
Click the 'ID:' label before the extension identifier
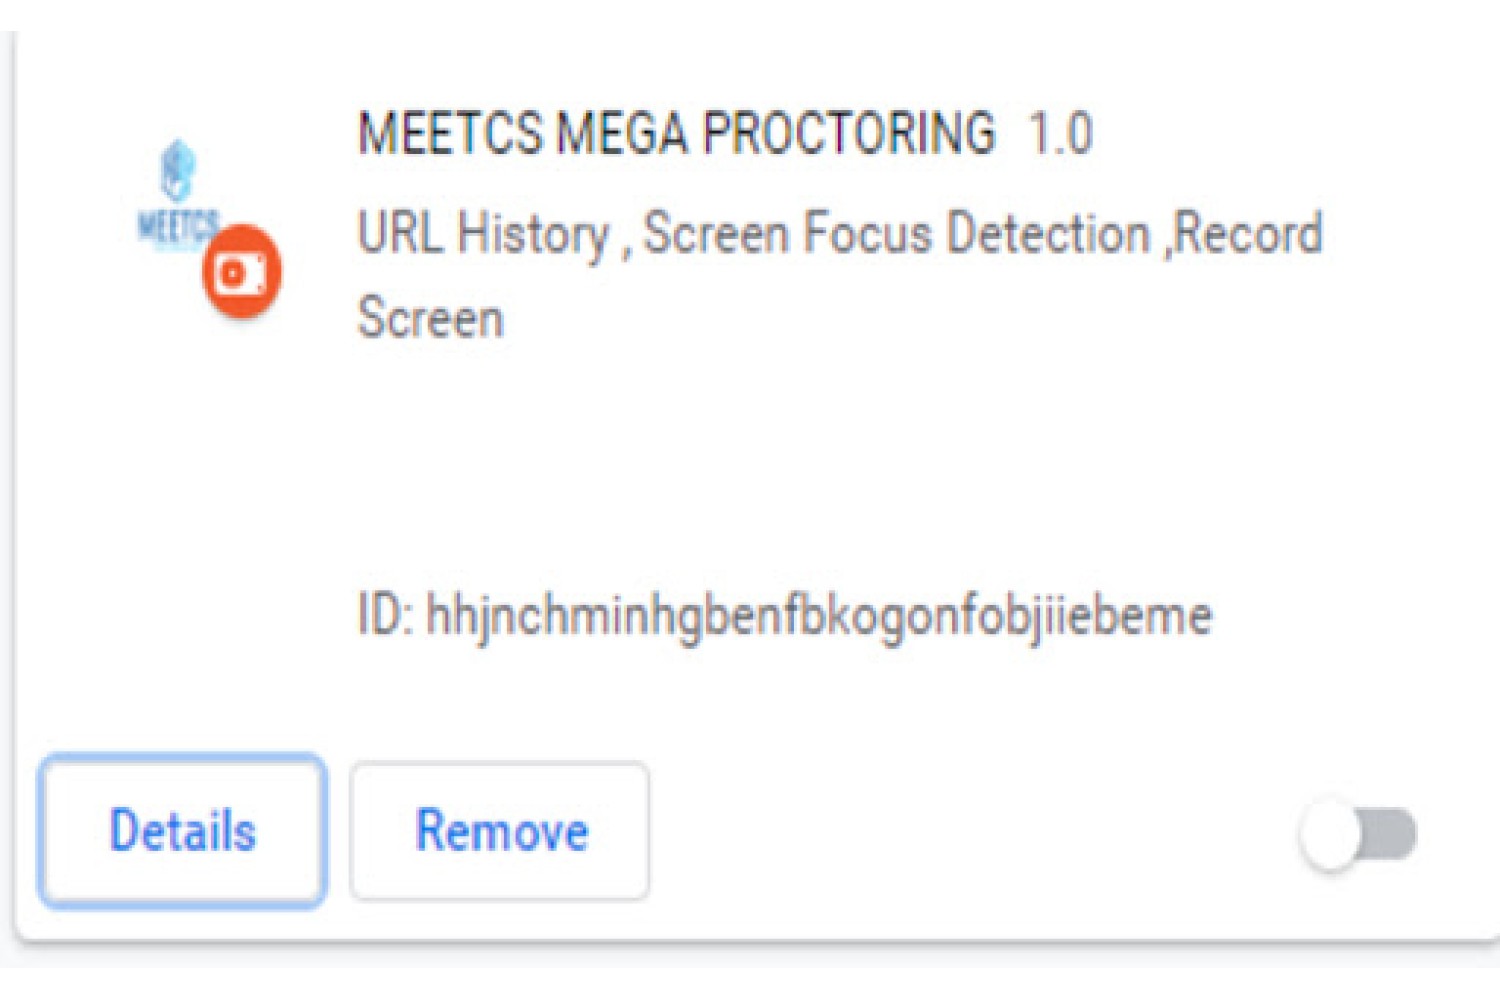pyautogui.click(x=386, y=615)
